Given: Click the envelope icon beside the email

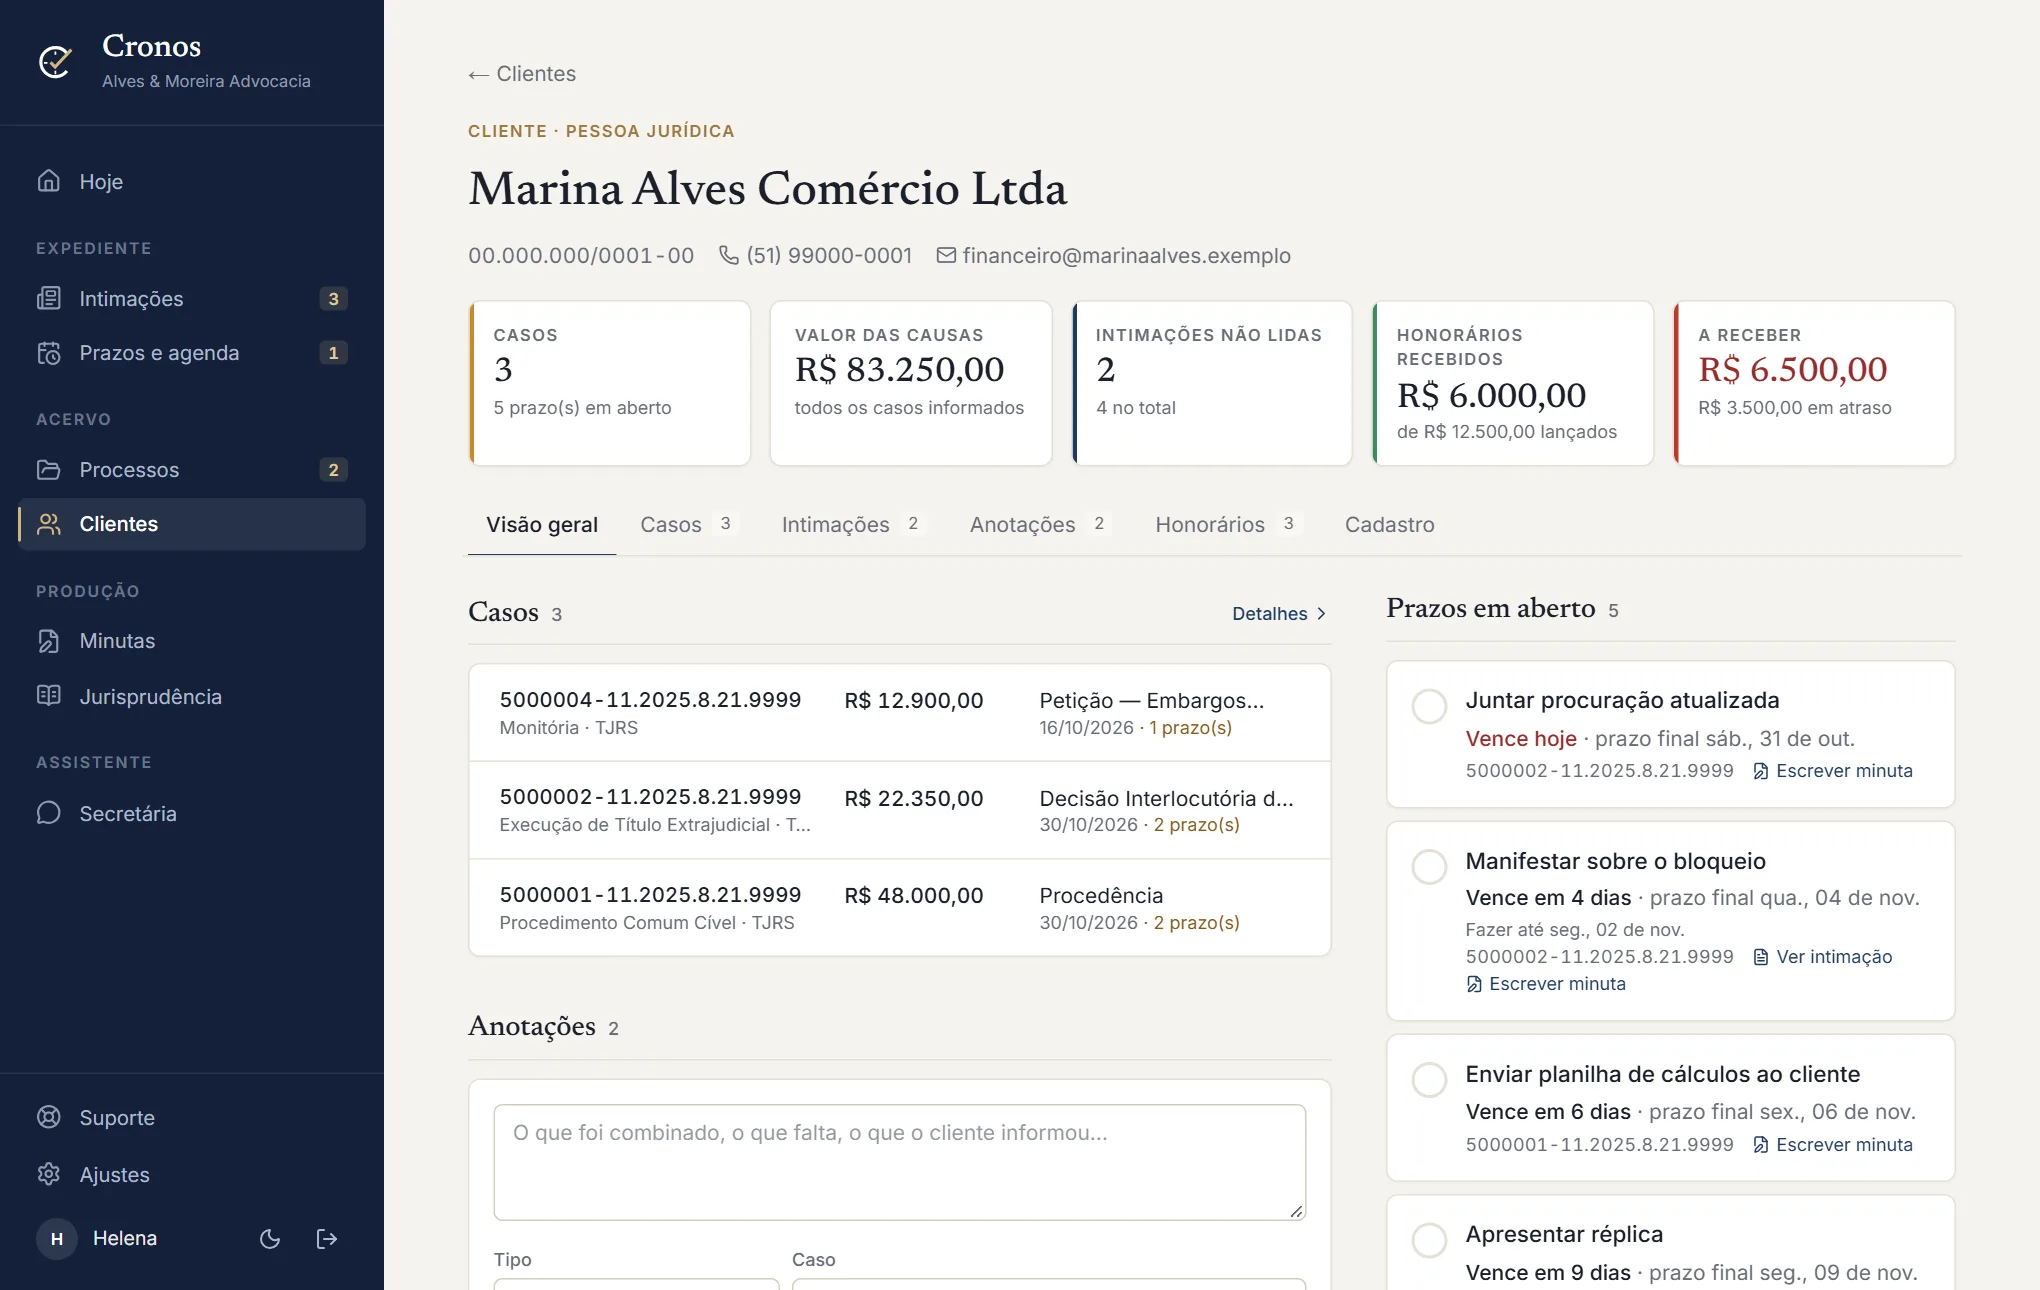Looking at the screenshot, I should 946,255.
